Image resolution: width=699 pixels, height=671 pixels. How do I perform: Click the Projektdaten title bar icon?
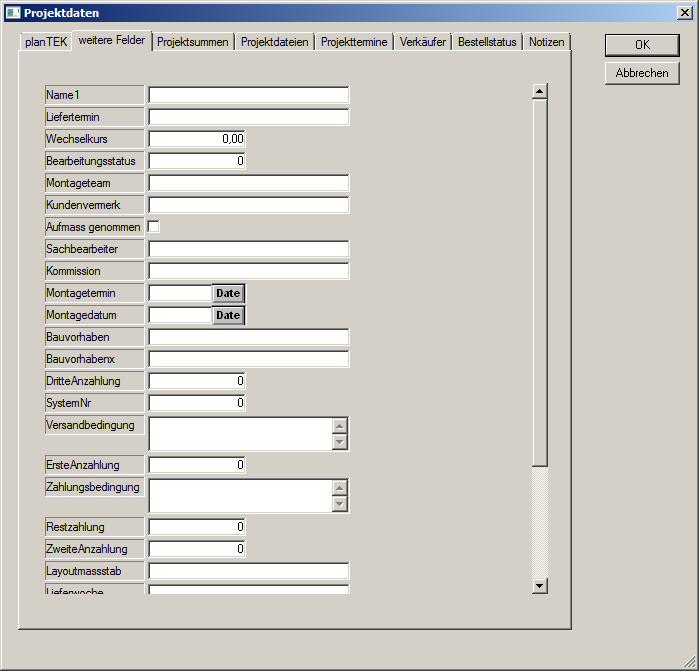(x=12, y=12)
